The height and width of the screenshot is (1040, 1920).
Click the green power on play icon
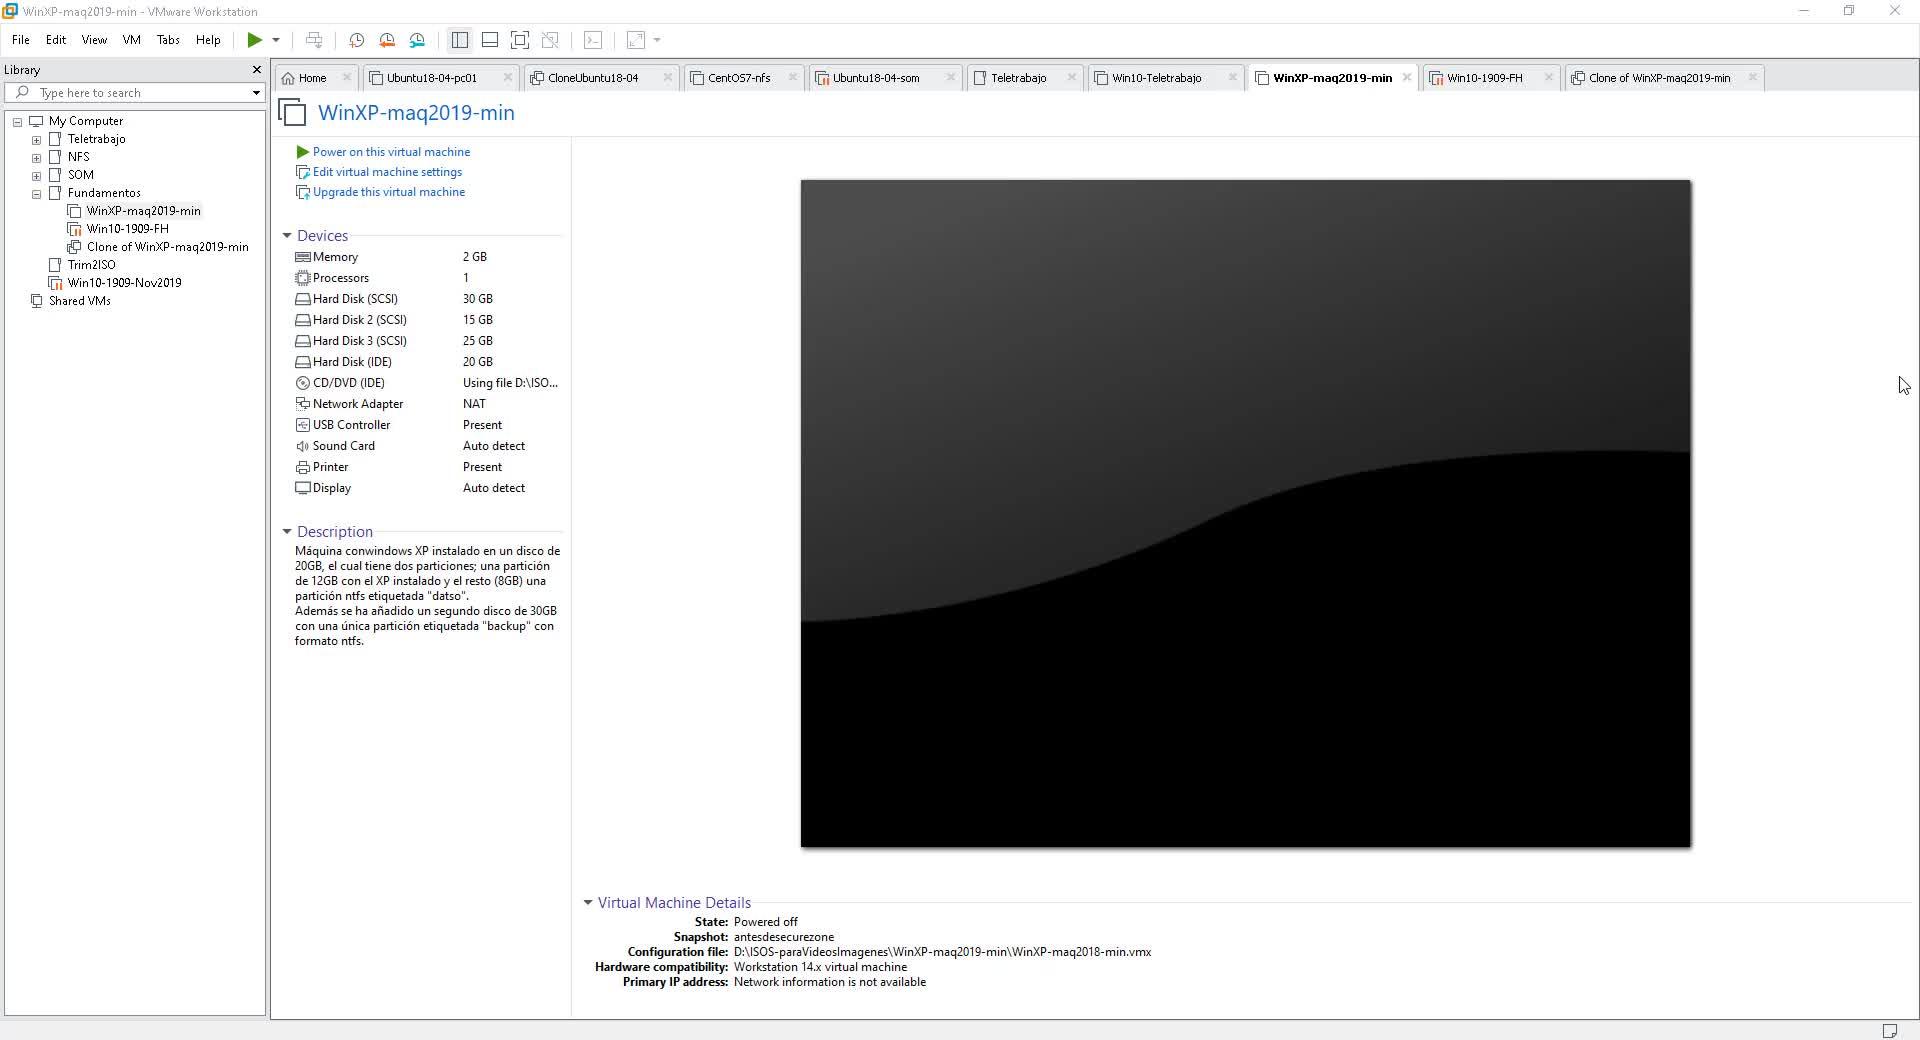(254, 40)
